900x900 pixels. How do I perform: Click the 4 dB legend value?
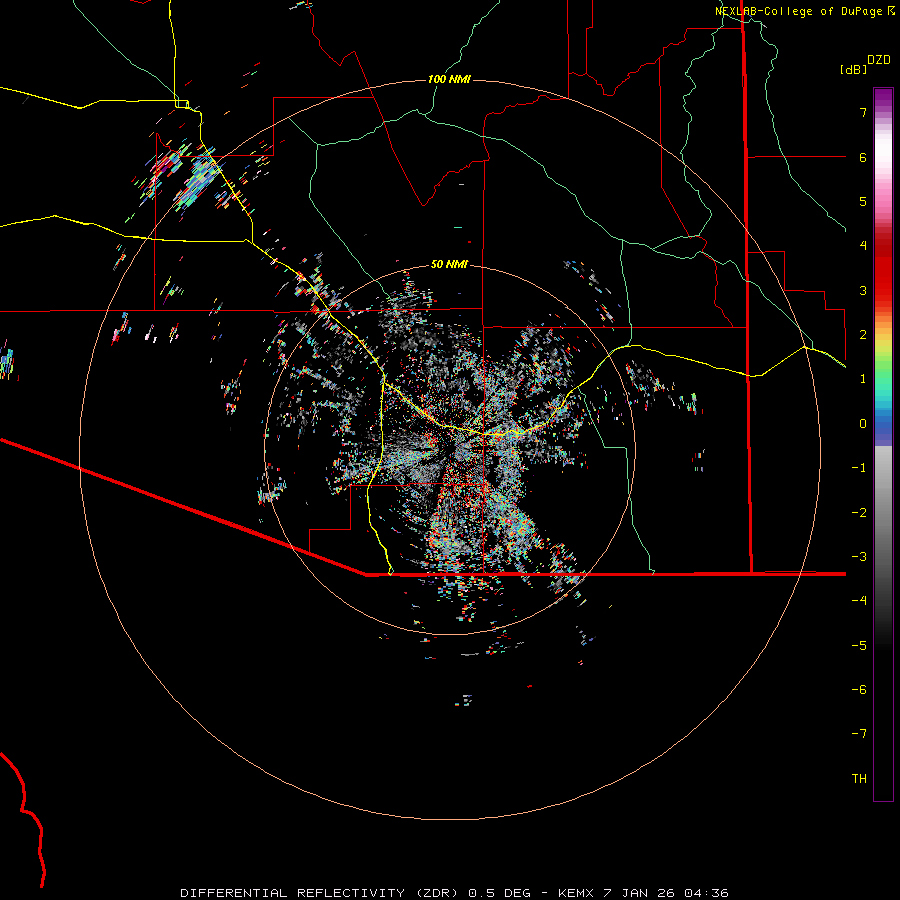click(863, 246)
